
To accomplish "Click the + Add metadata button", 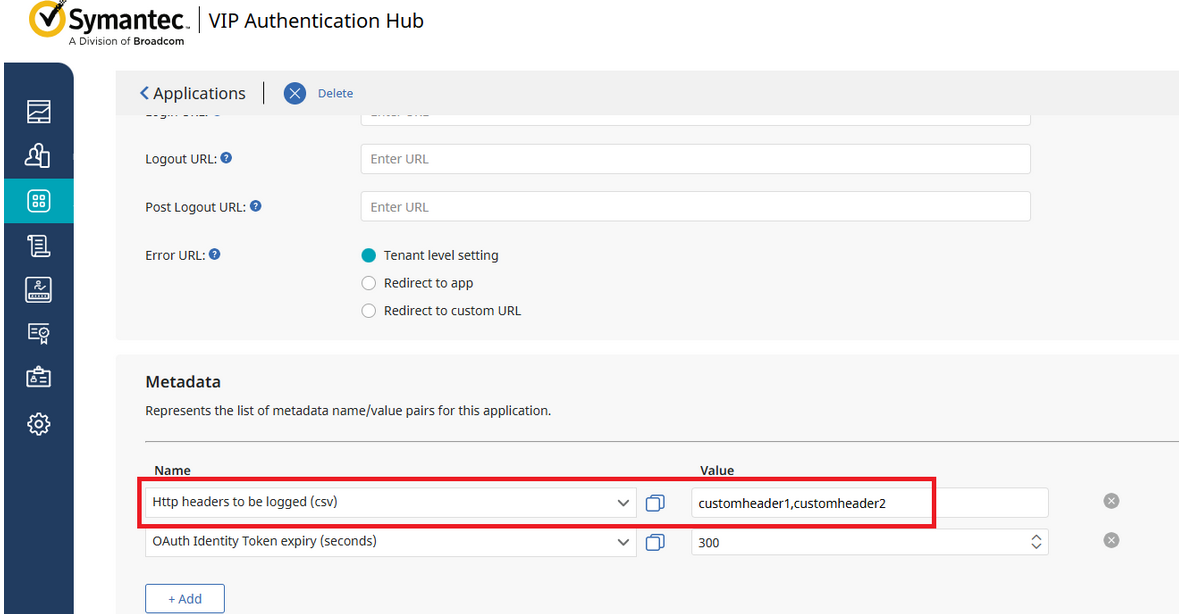I will tap(185, 598).
